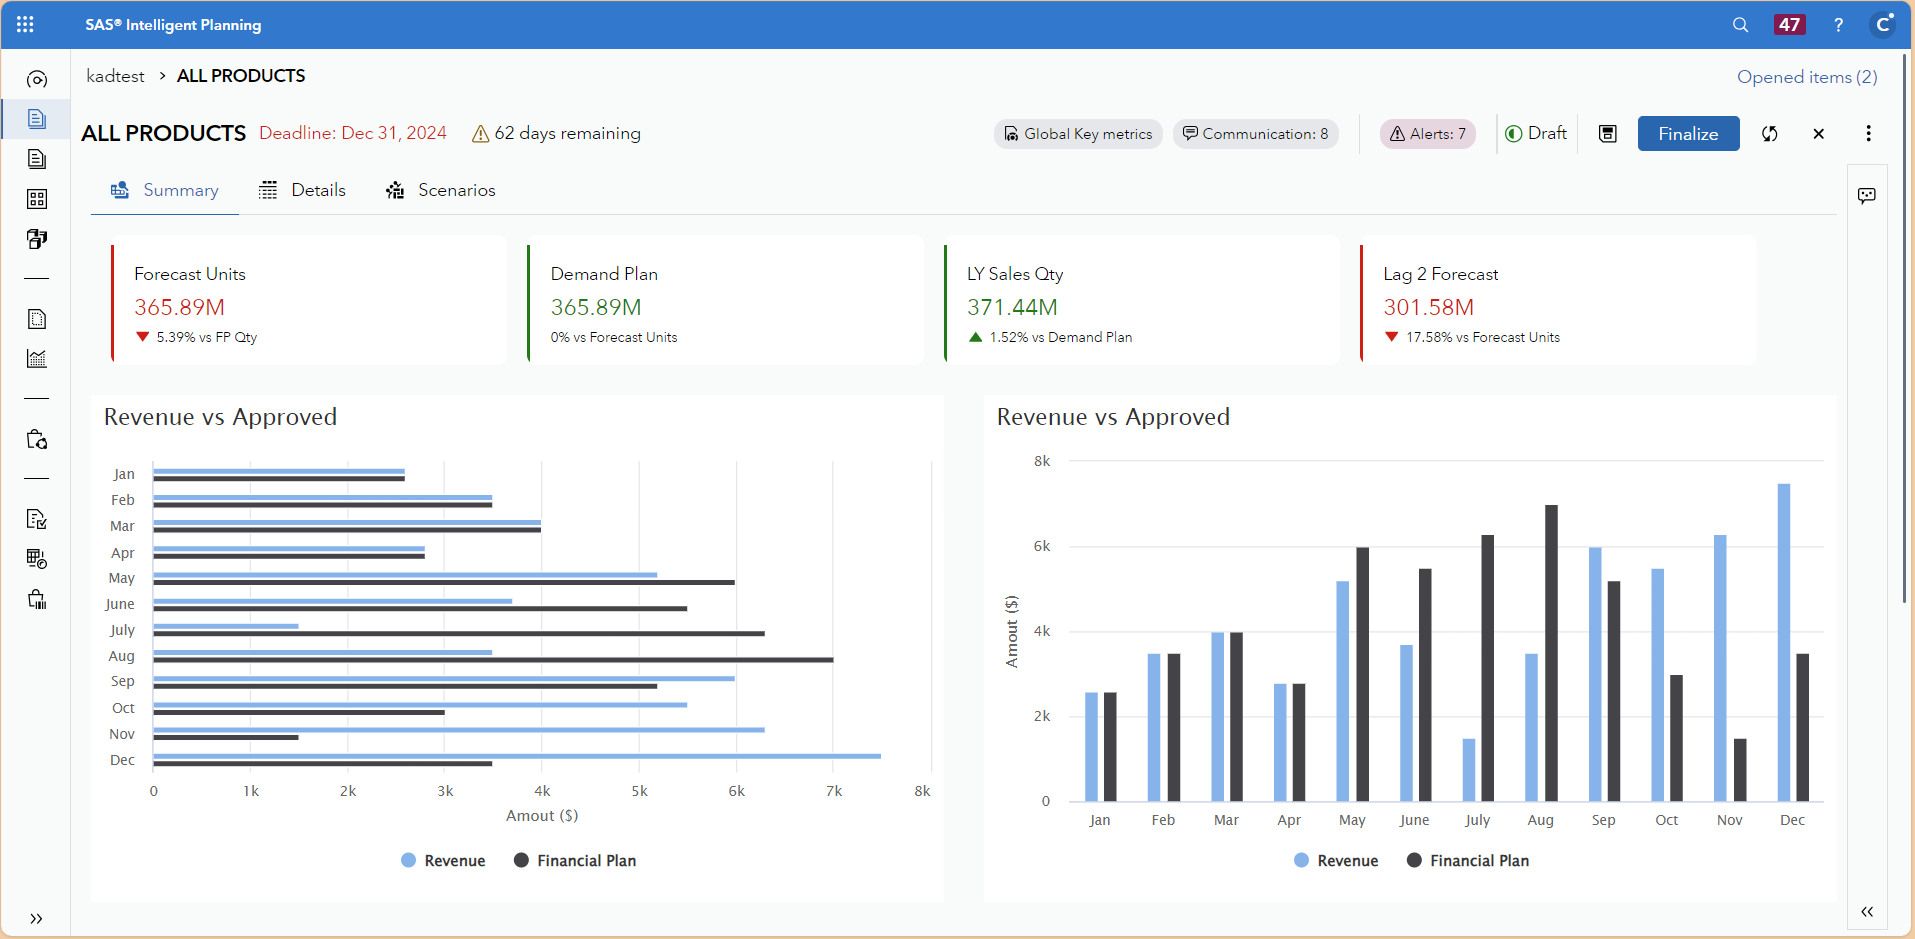Viewport: 1915px width, 939px height.
Task: Open the SAS app launcher grid icon
Action: pyautogui.click(x=25, y=24)
